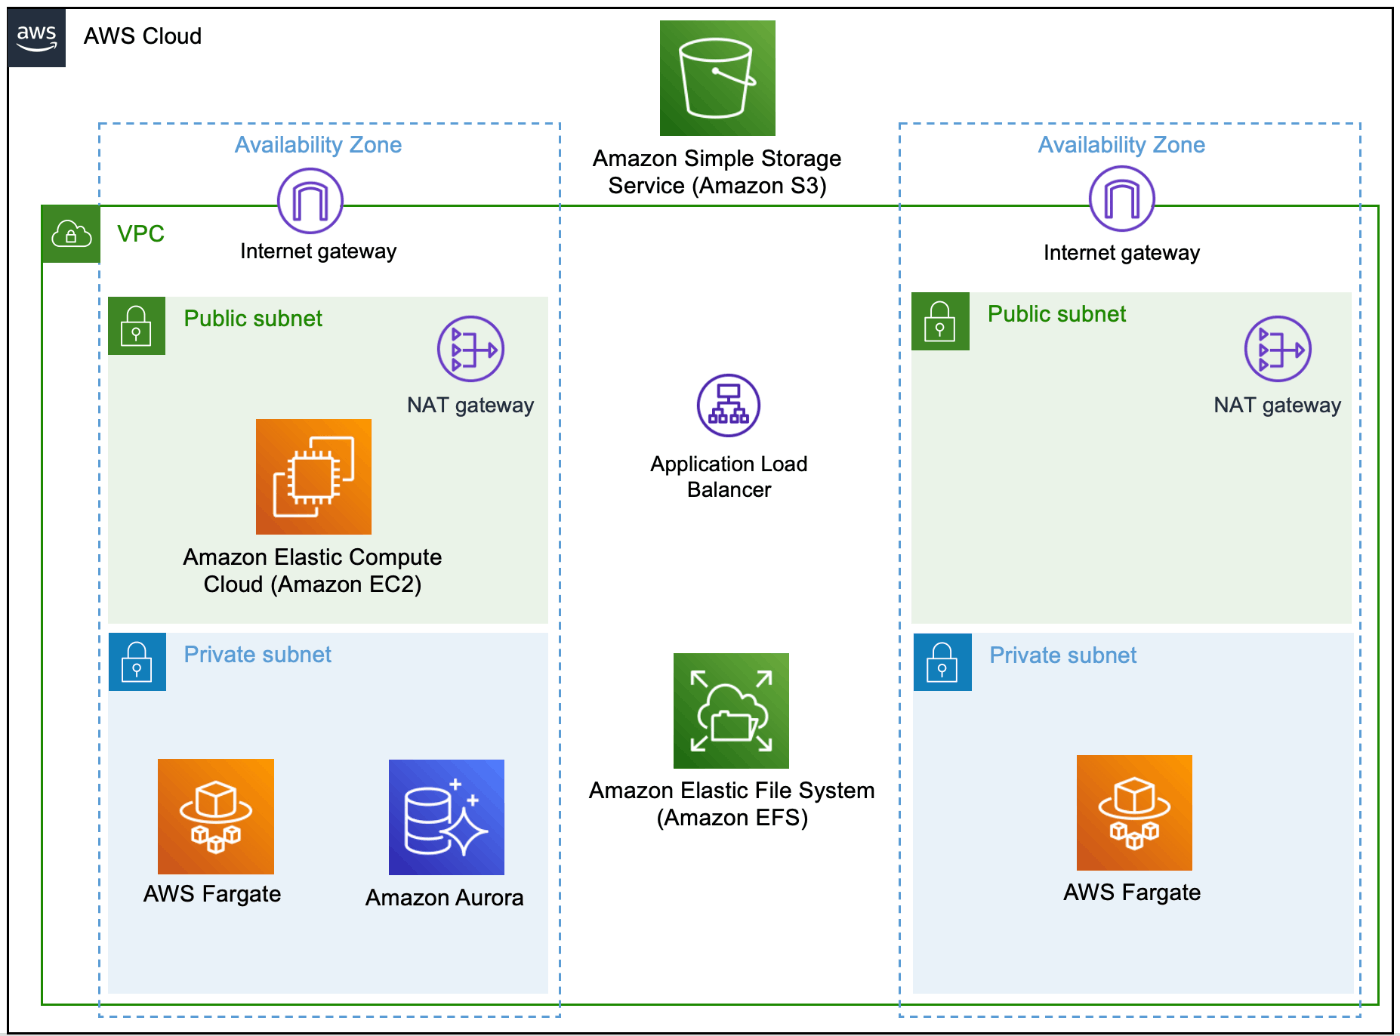Select the left Private subnet label
Screen dimensions: 1400x1036
coord(258,654)
